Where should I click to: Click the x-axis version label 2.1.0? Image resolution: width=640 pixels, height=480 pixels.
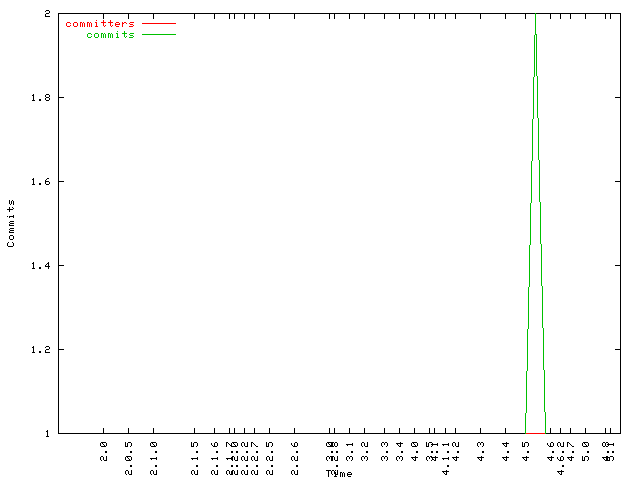pyautogui.click(x=153, y=453)
